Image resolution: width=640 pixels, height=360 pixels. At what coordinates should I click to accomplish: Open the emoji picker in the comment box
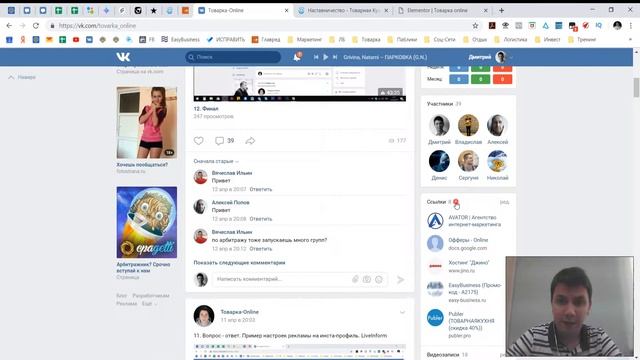pyautogui.click(x=379, y=279)
